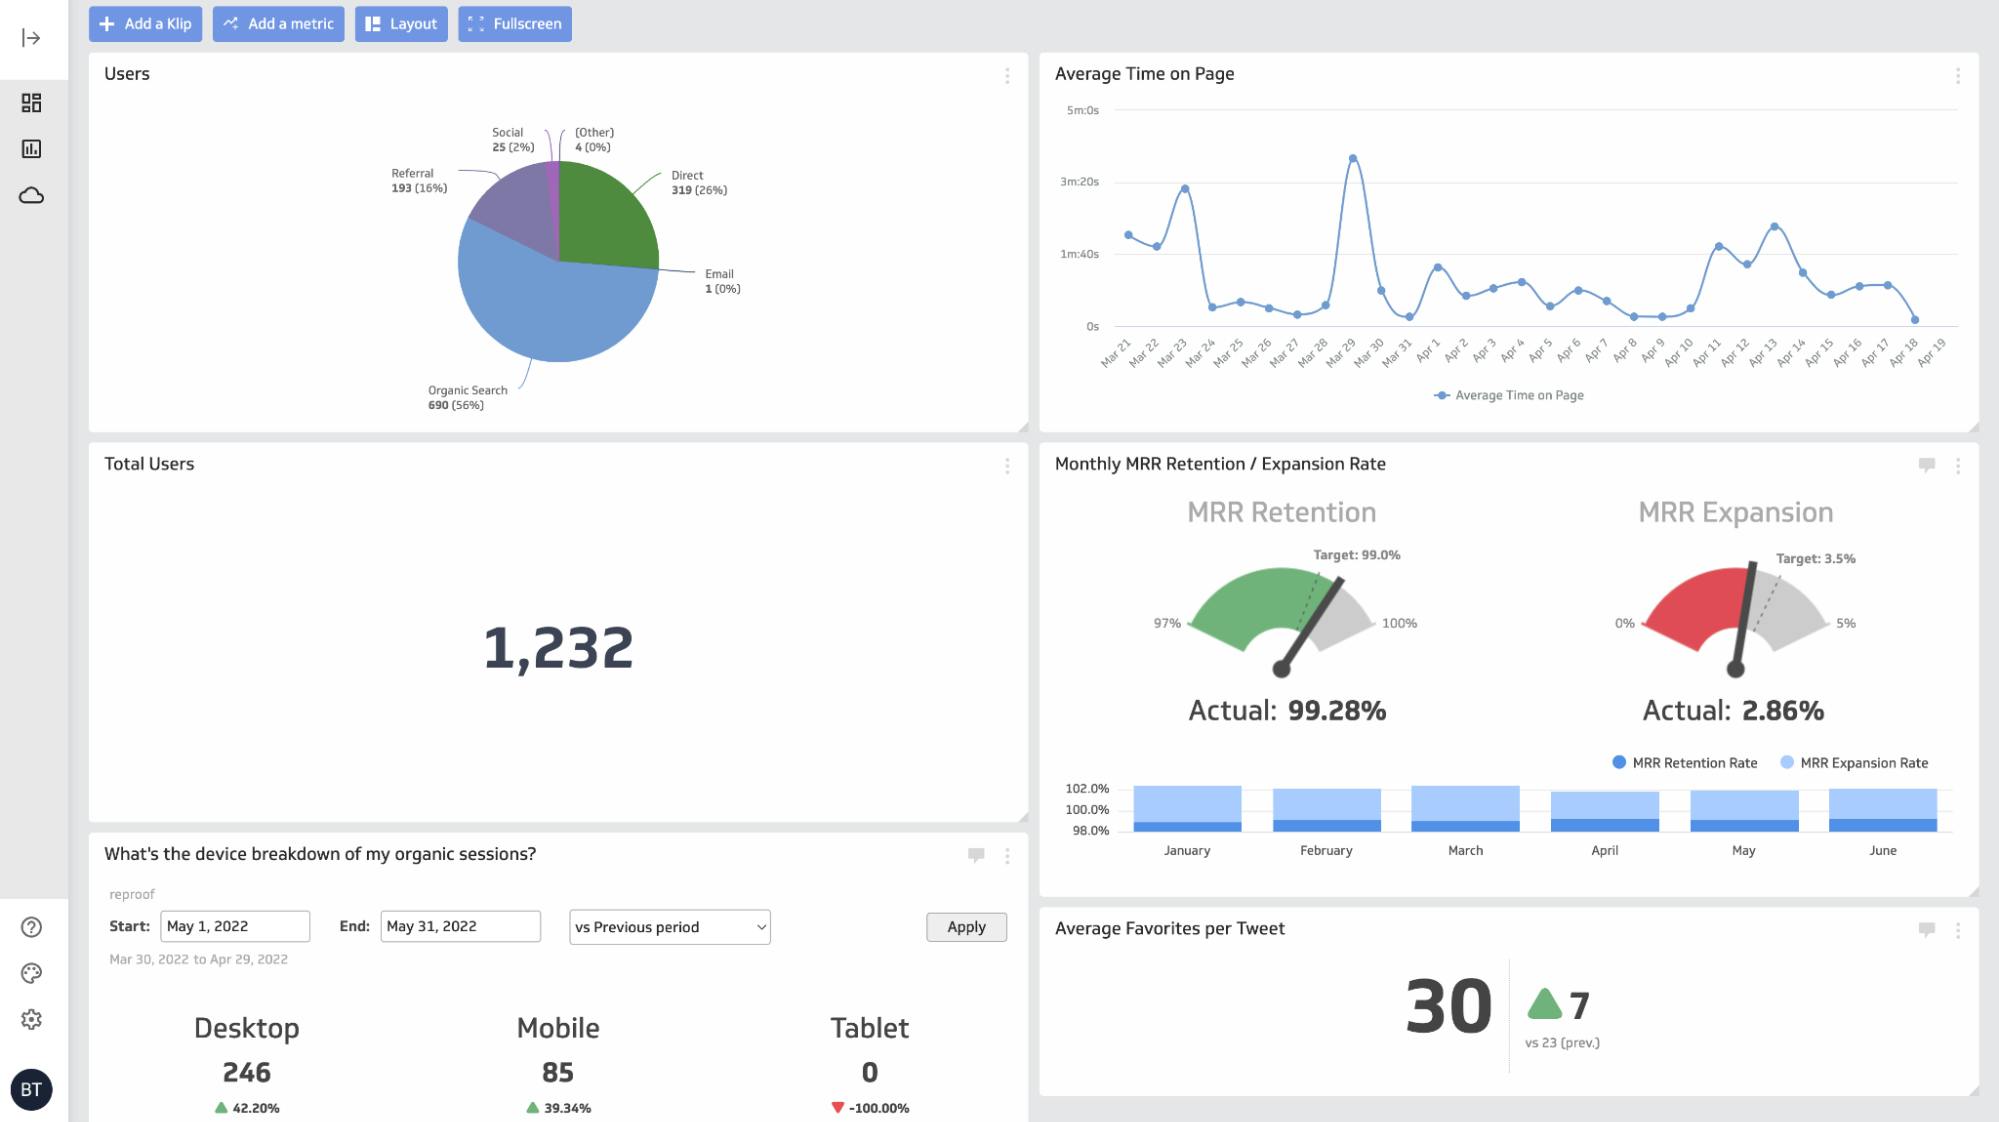
Task: Click the Add a metric button
Action: coord(279,23)
